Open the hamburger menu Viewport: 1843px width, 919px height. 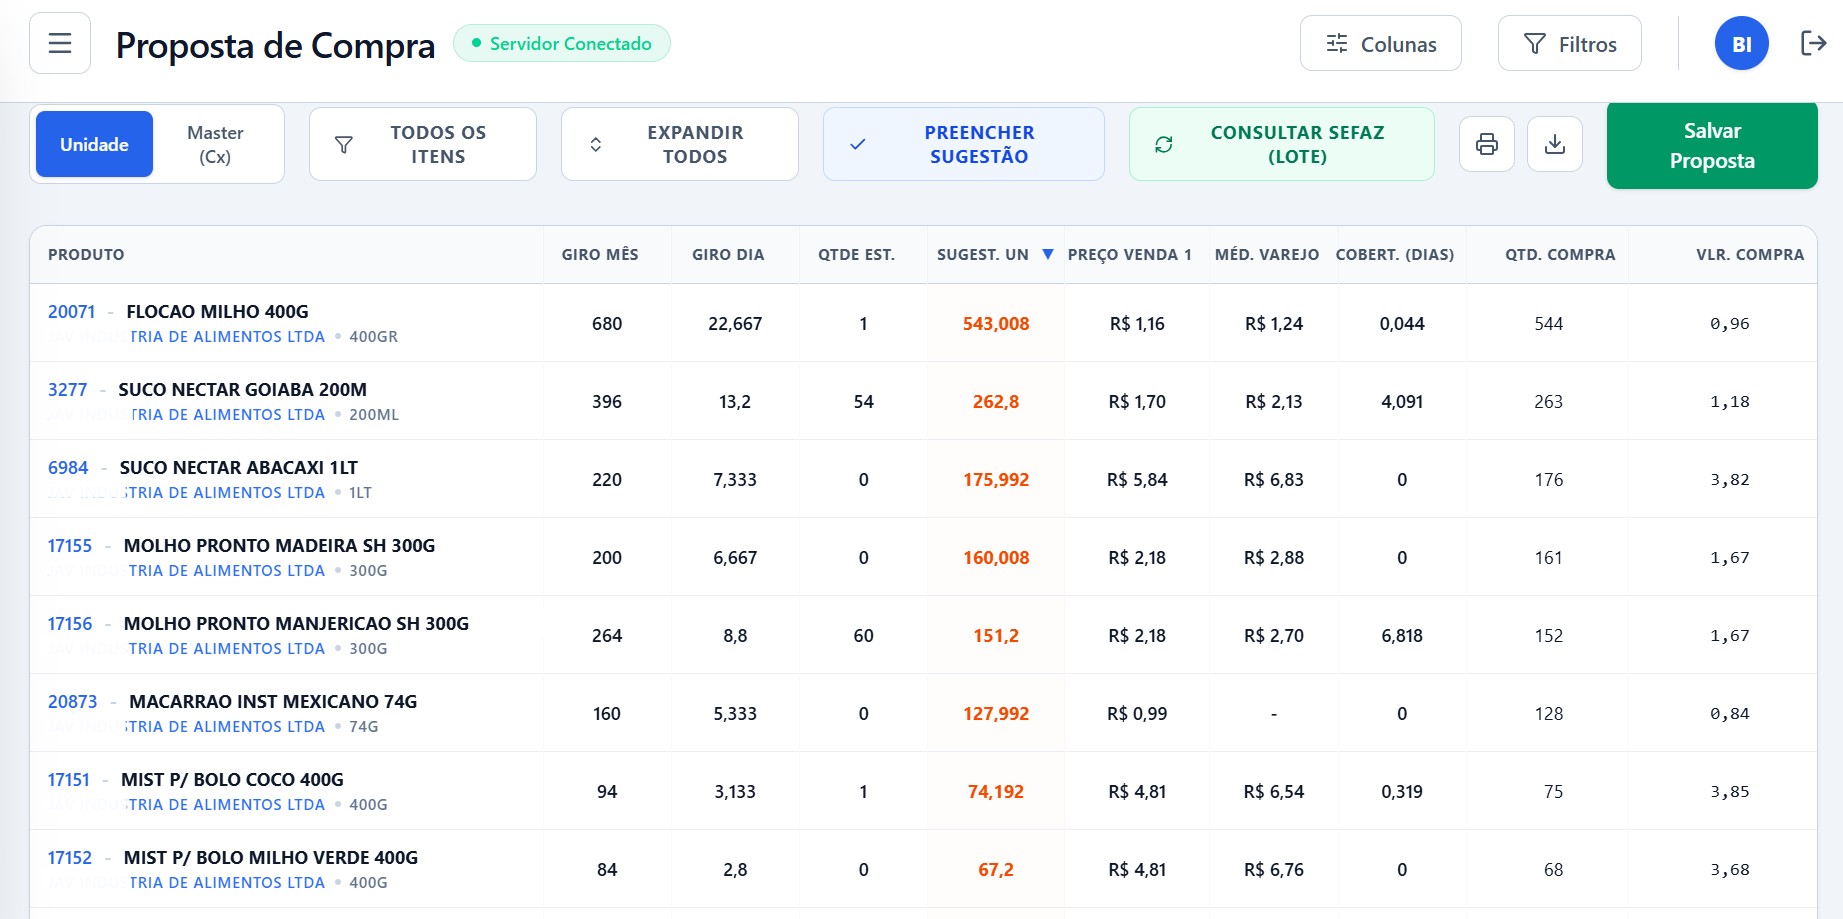point(60,43)
